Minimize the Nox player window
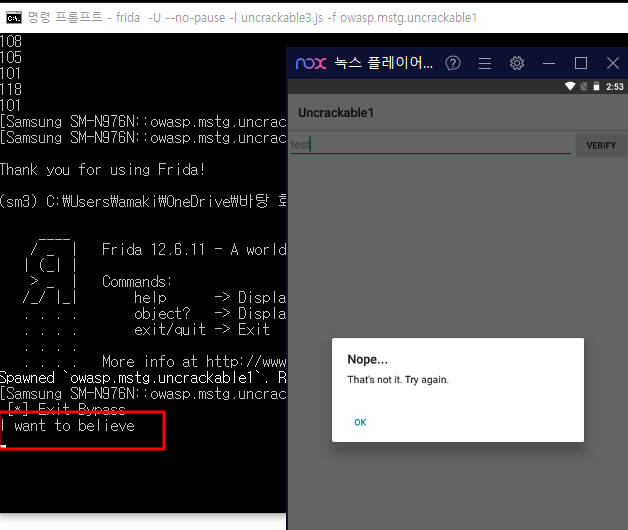 (549, 63)
